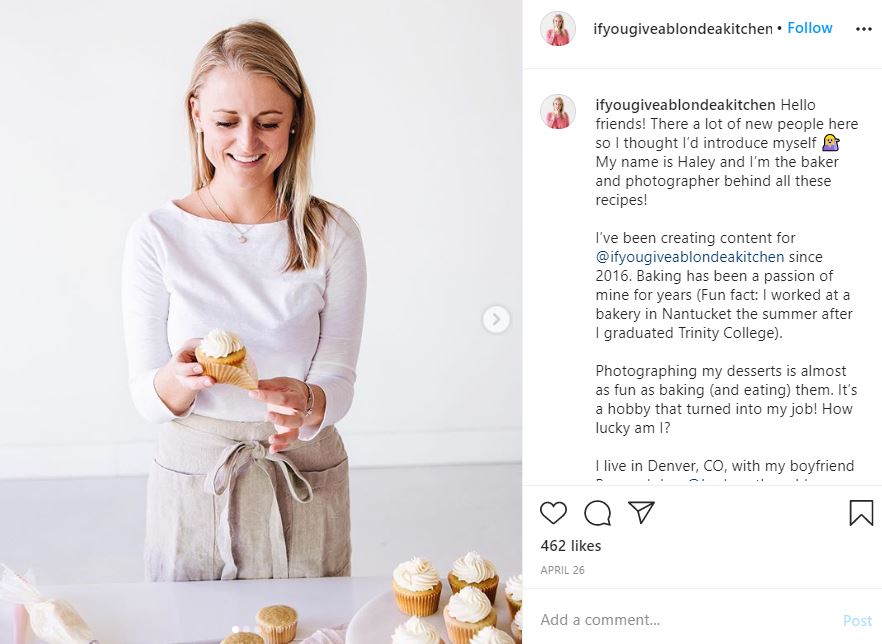Open the three-dot more options menu
This screenshot has height=644, width=882.
pos(863,29)
